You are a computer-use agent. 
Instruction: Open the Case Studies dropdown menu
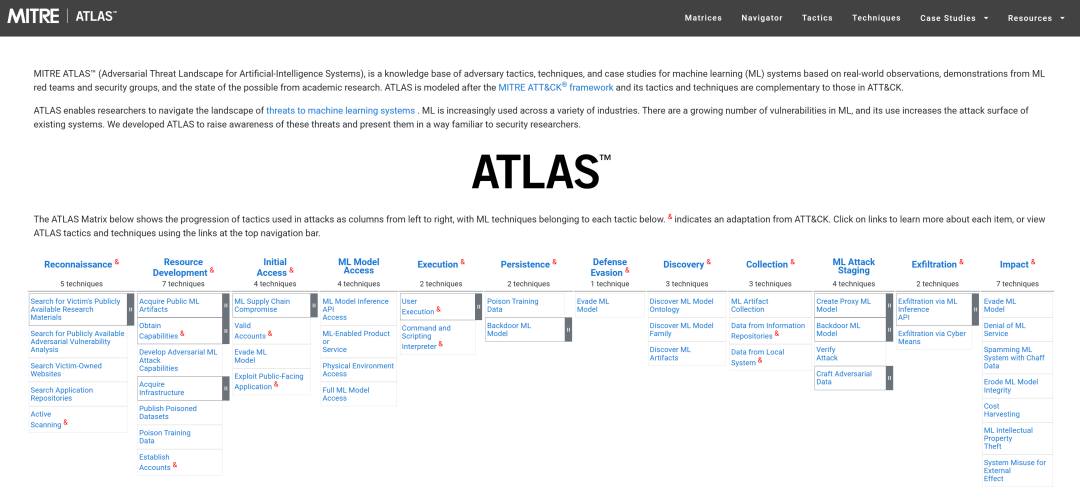pos(954,18)
